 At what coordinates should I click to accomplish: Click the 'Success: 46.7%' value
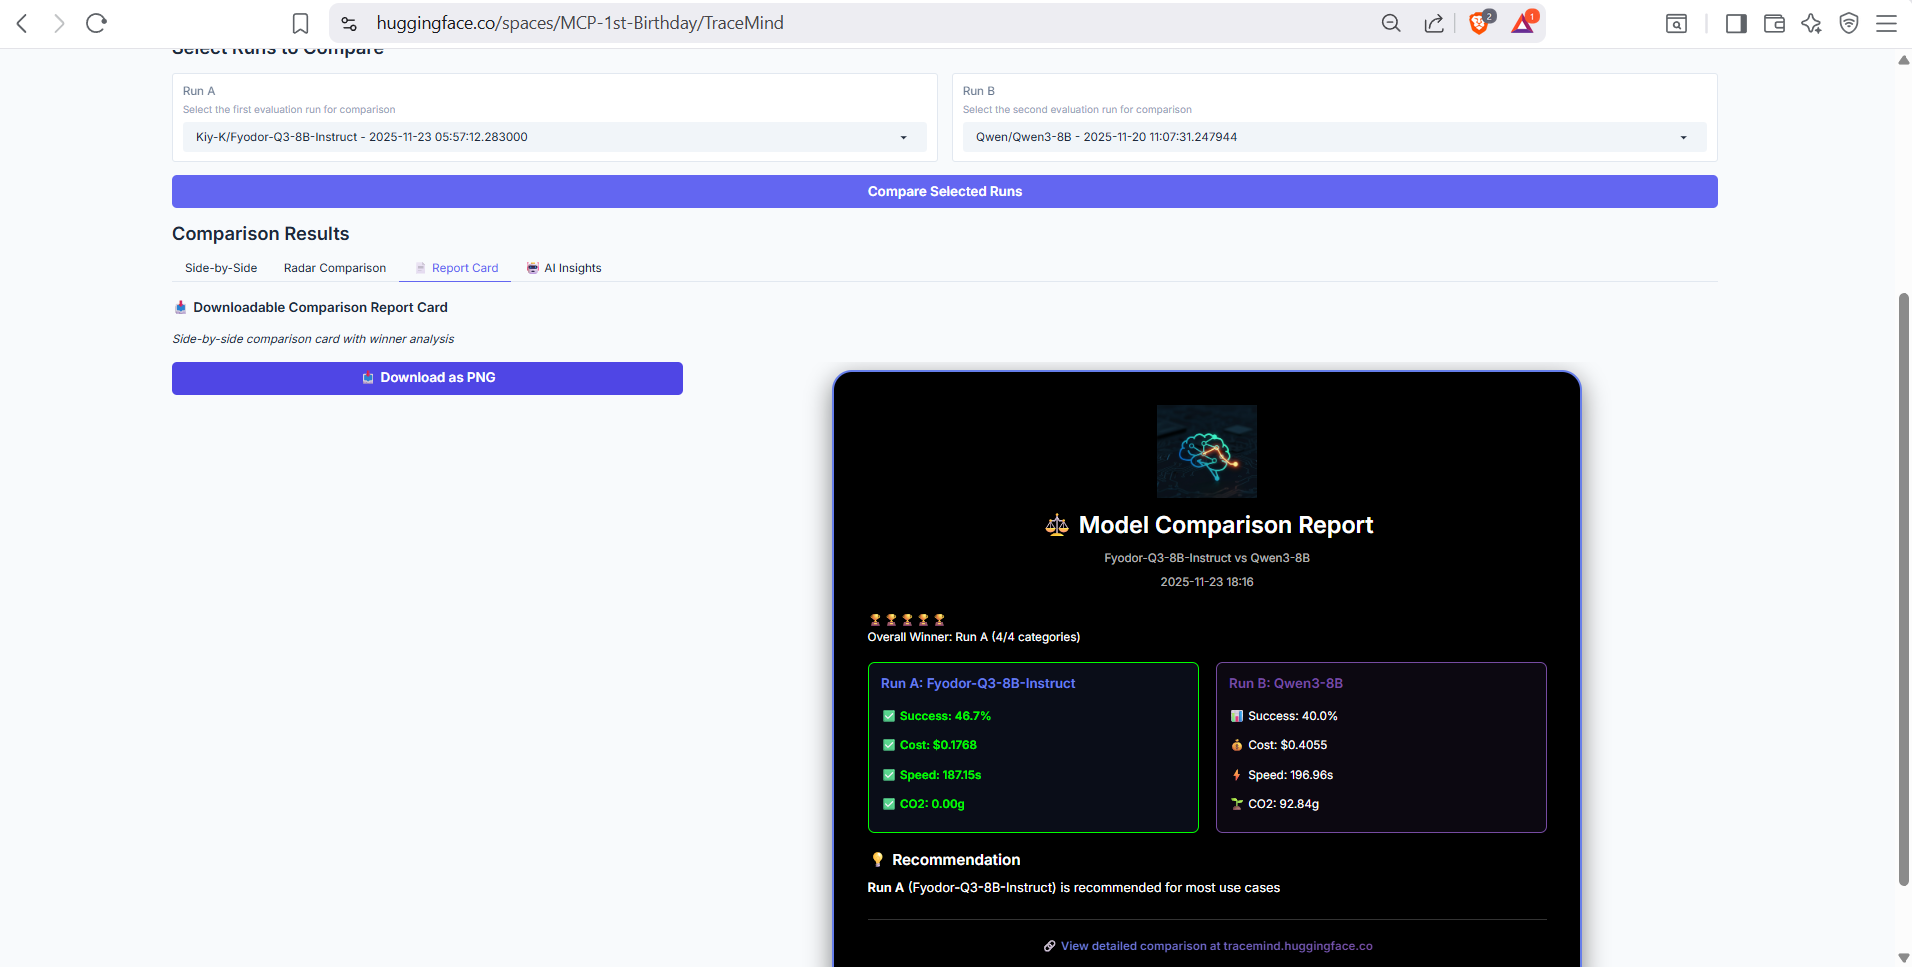pyautogui.click(x=945, y=716)
